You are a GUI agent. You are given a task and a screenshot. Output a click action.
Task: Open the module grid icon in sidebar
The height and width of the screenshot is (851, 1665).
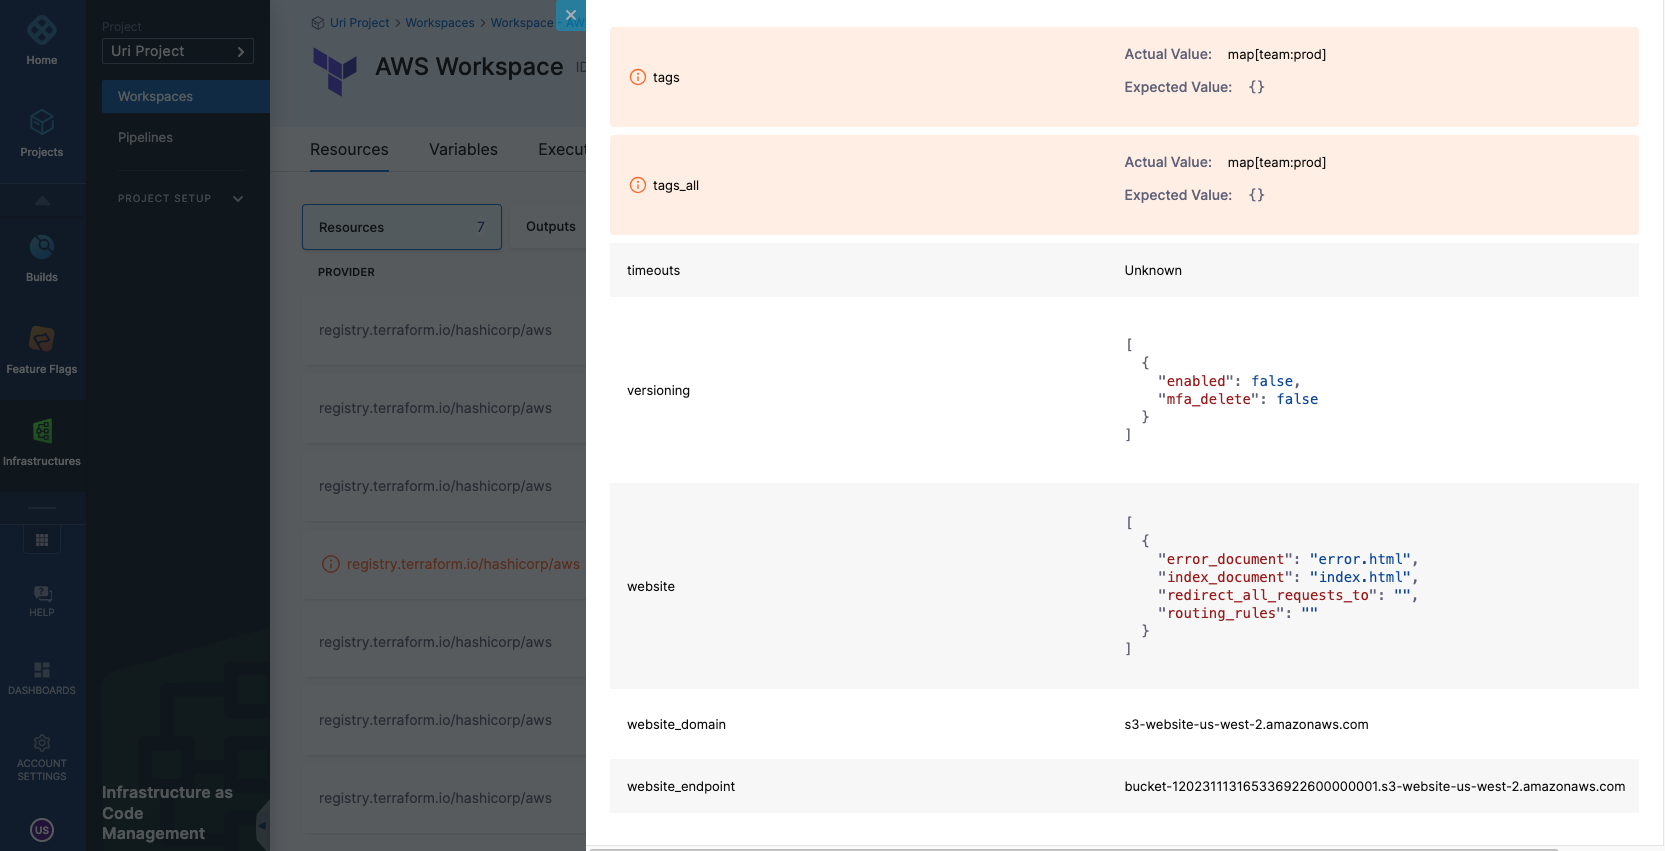[42, 540]
